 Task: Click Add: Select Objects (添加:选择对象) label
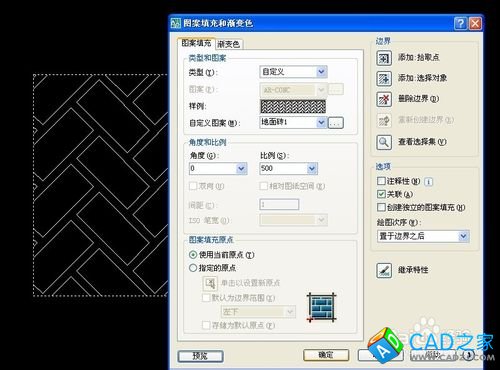[423, 78]
